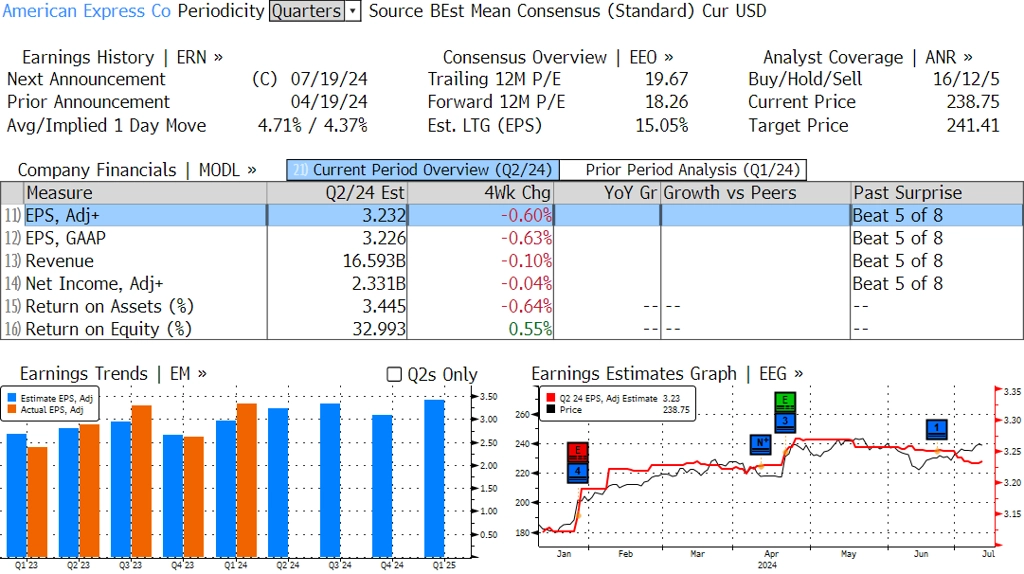The width and height of the screenshot is (1024, 574).
Task: Click EPS, GAAP estimate value 3.226
Action: pyautogui.click(x=384, y=238)
